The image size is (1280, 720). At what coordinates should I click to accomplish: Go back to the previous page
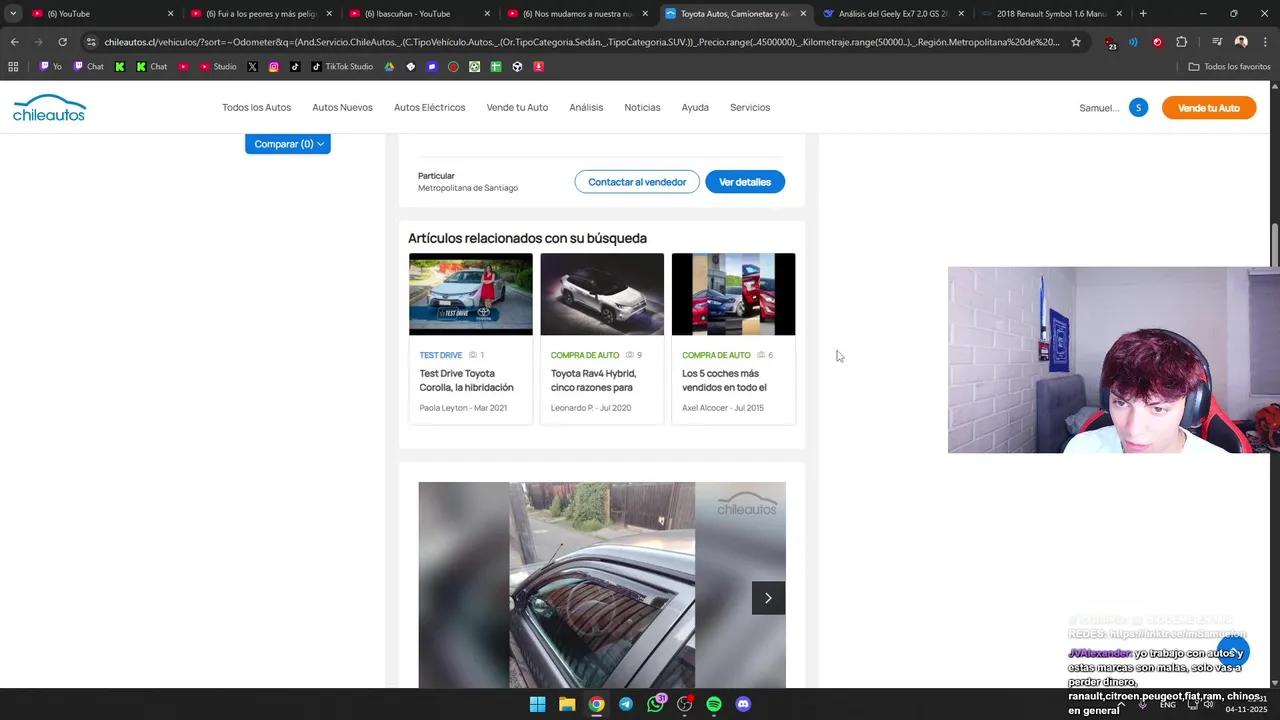tap(14, 42)
